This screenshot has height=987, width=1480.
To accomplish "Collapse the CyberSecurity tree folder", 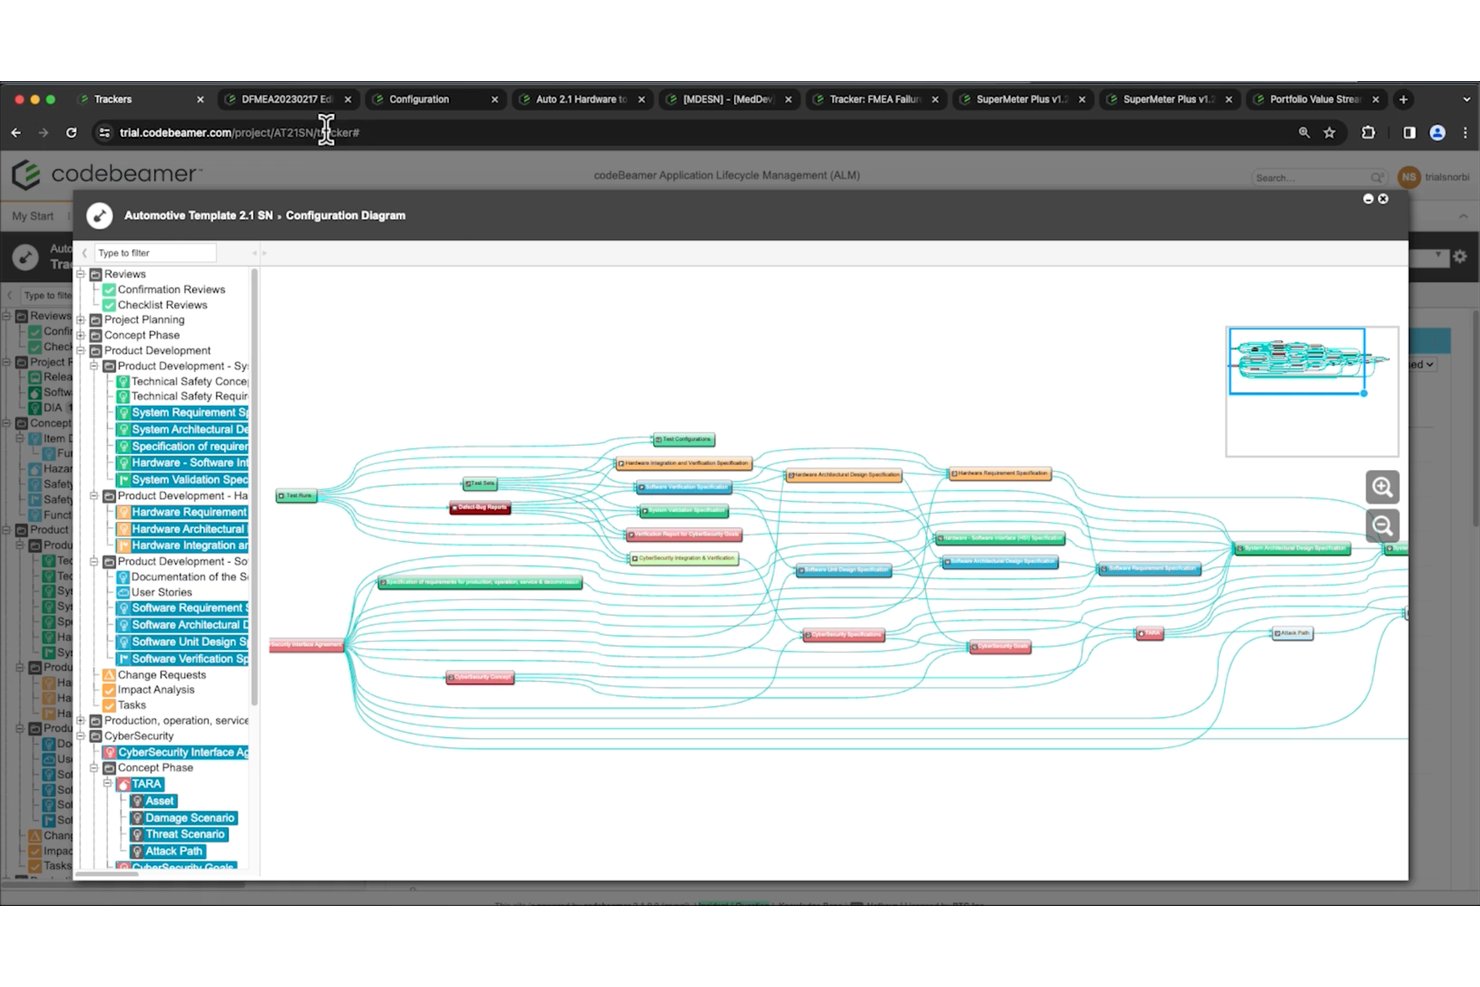I will 81,736.
